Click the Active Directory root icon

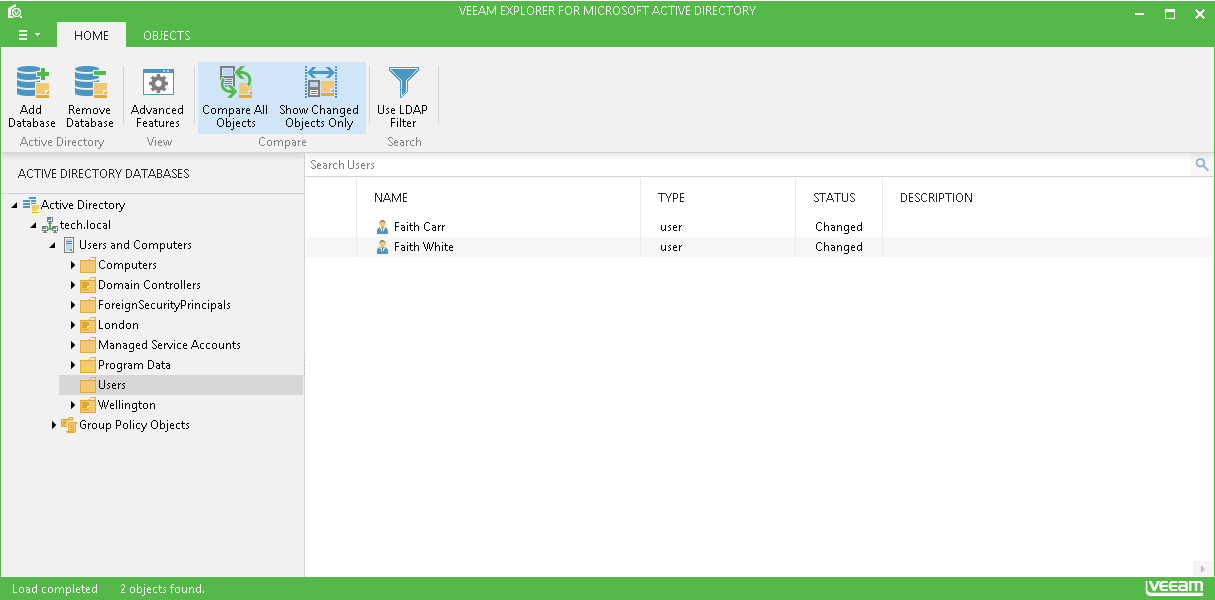tap(30, 204)
